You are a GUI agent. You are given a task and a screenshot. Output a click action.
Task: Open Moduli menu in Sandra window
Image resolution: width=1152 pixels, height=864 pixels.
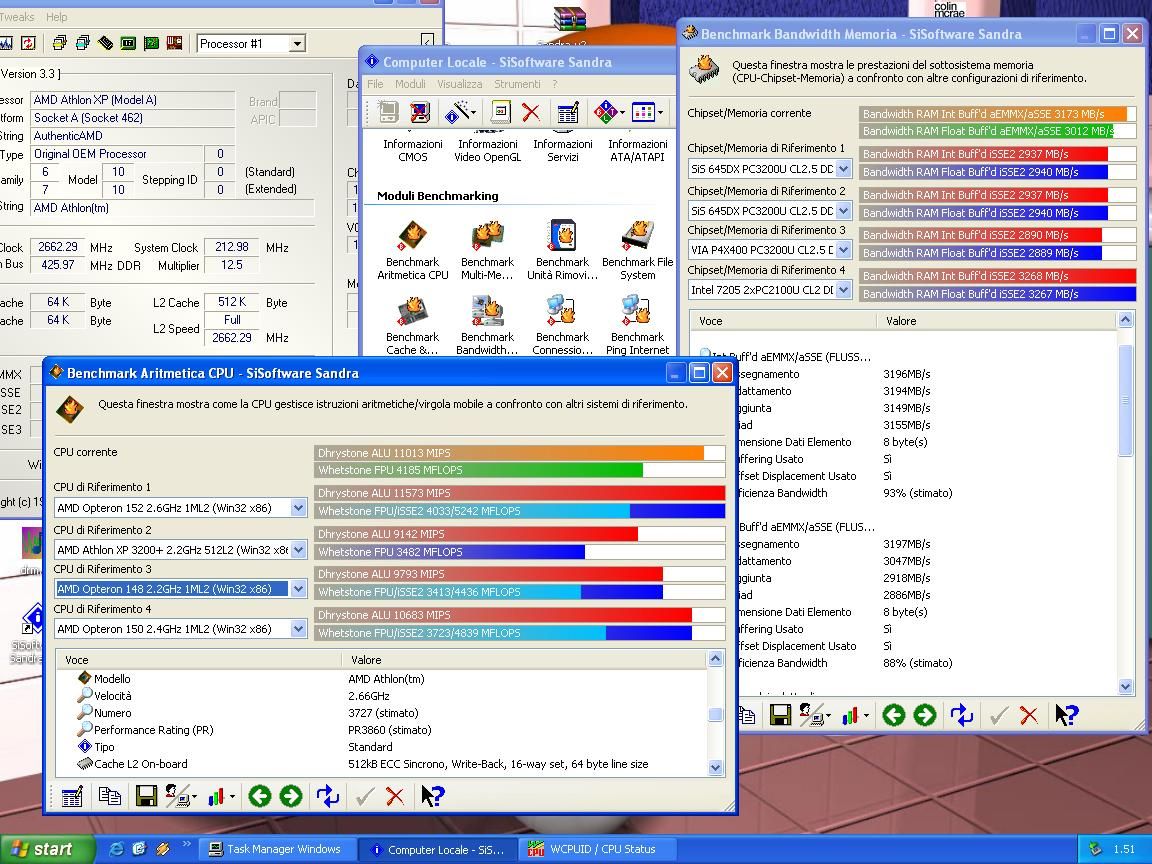pyautogui.click(x=410, y=84)
